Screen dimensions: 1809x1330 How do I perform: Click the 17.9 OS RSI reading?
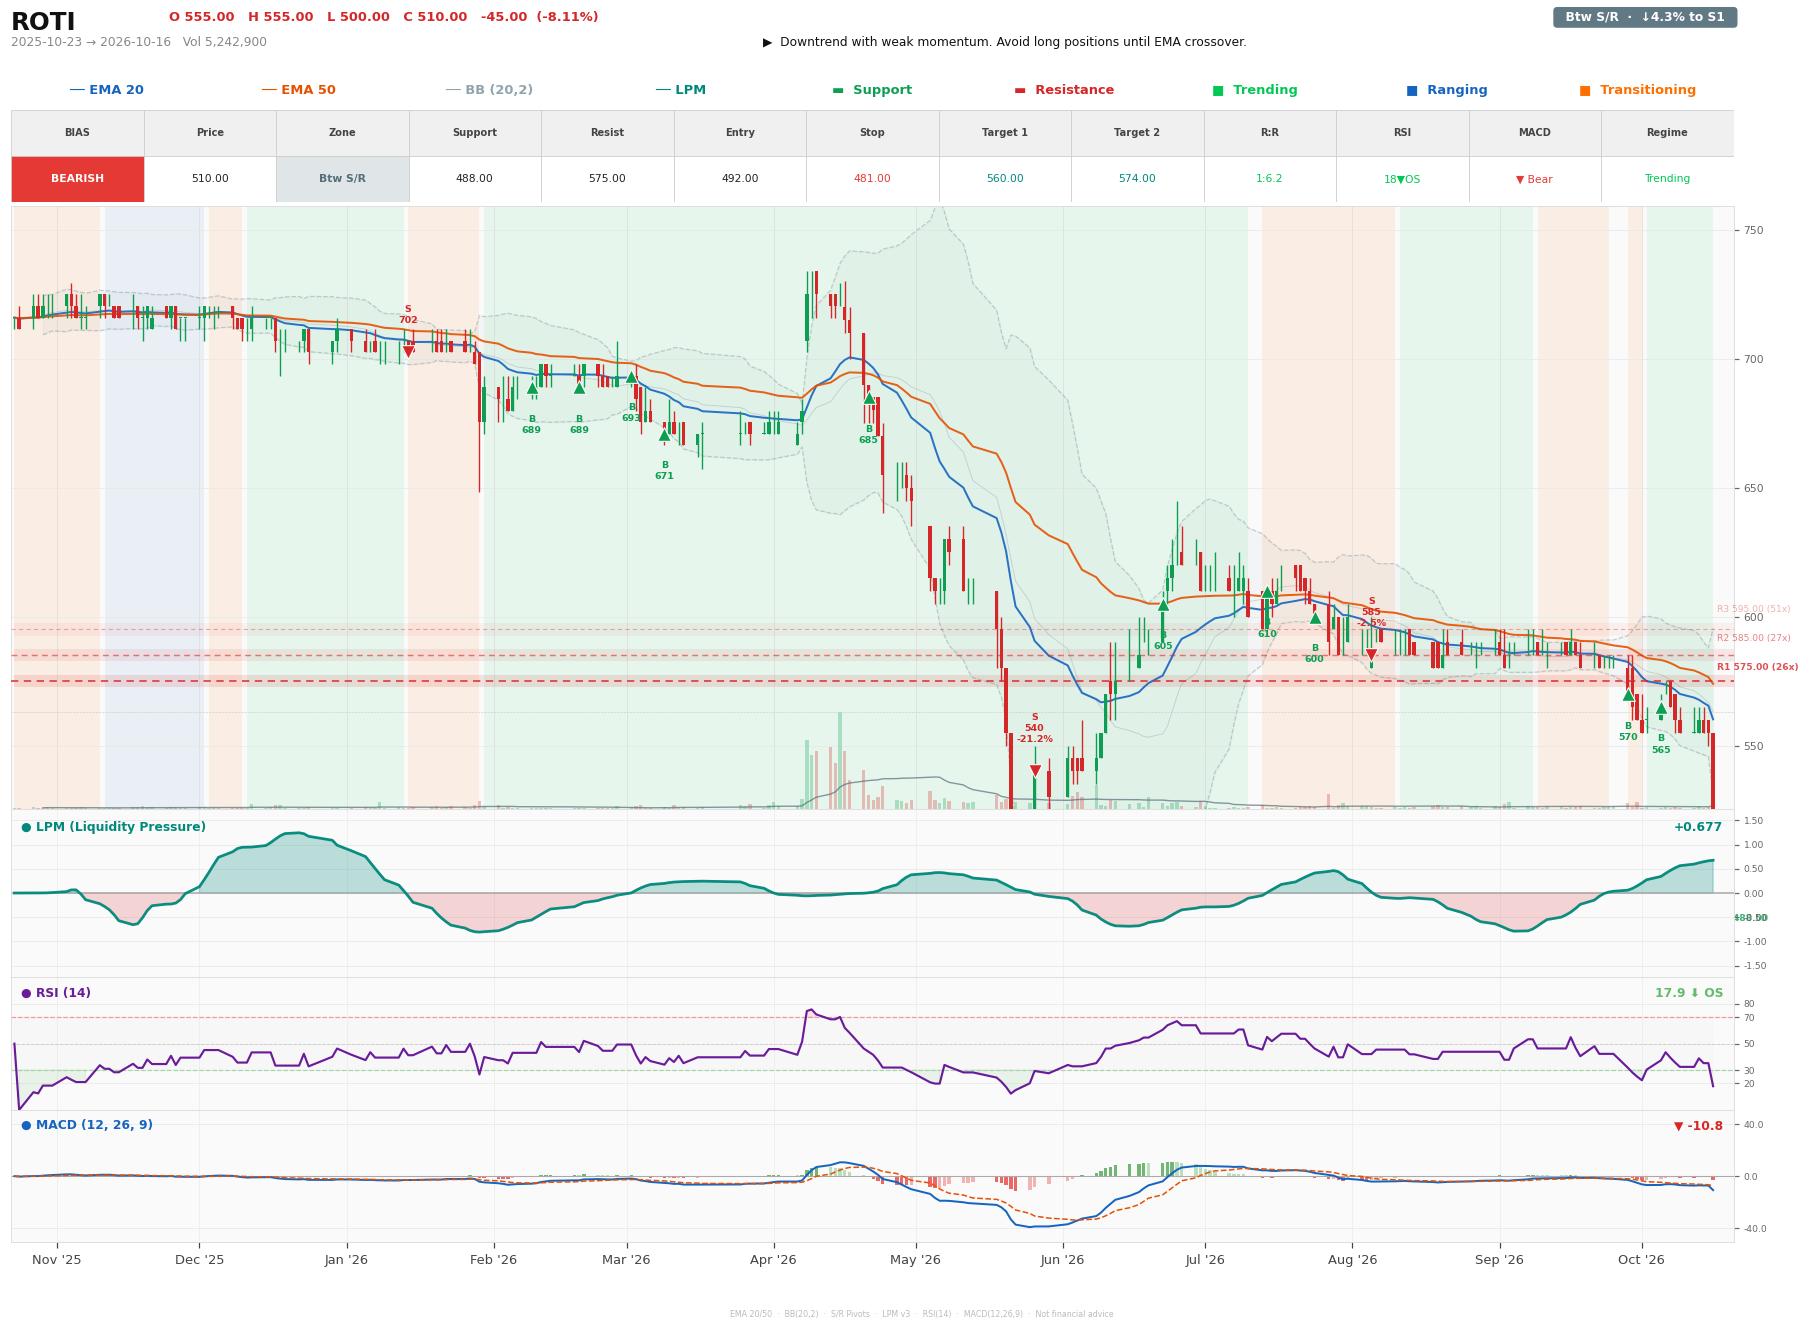pyautogui.click(x=1688, y=993)
